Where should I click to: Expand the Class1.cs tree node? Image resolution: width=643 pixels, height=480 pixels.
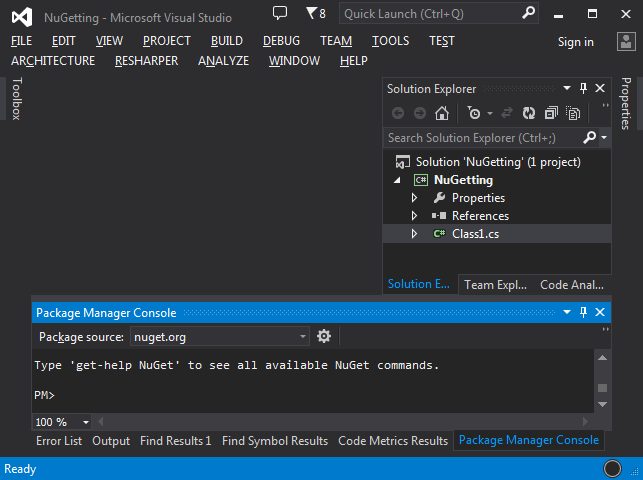[414, 234]
